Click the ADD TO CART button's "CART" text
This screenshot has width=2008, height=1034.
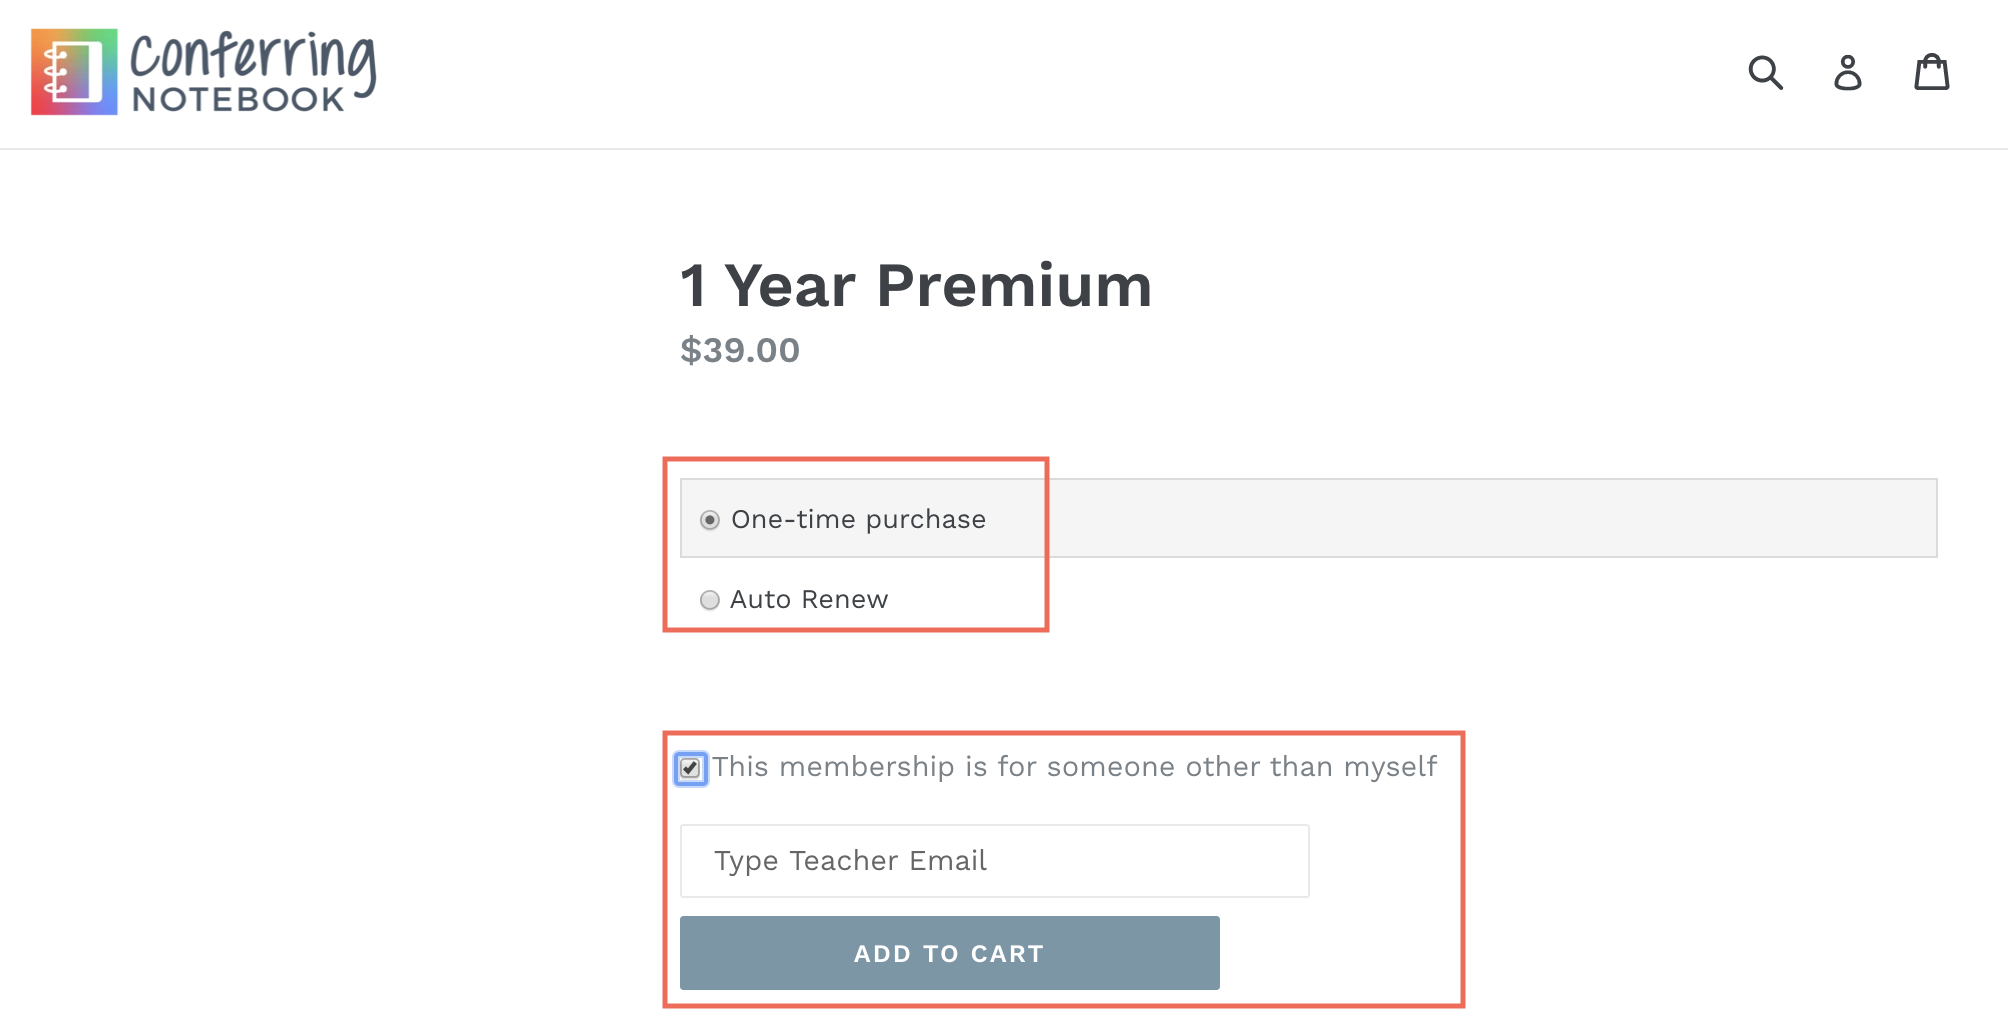tap(1007, 954)
